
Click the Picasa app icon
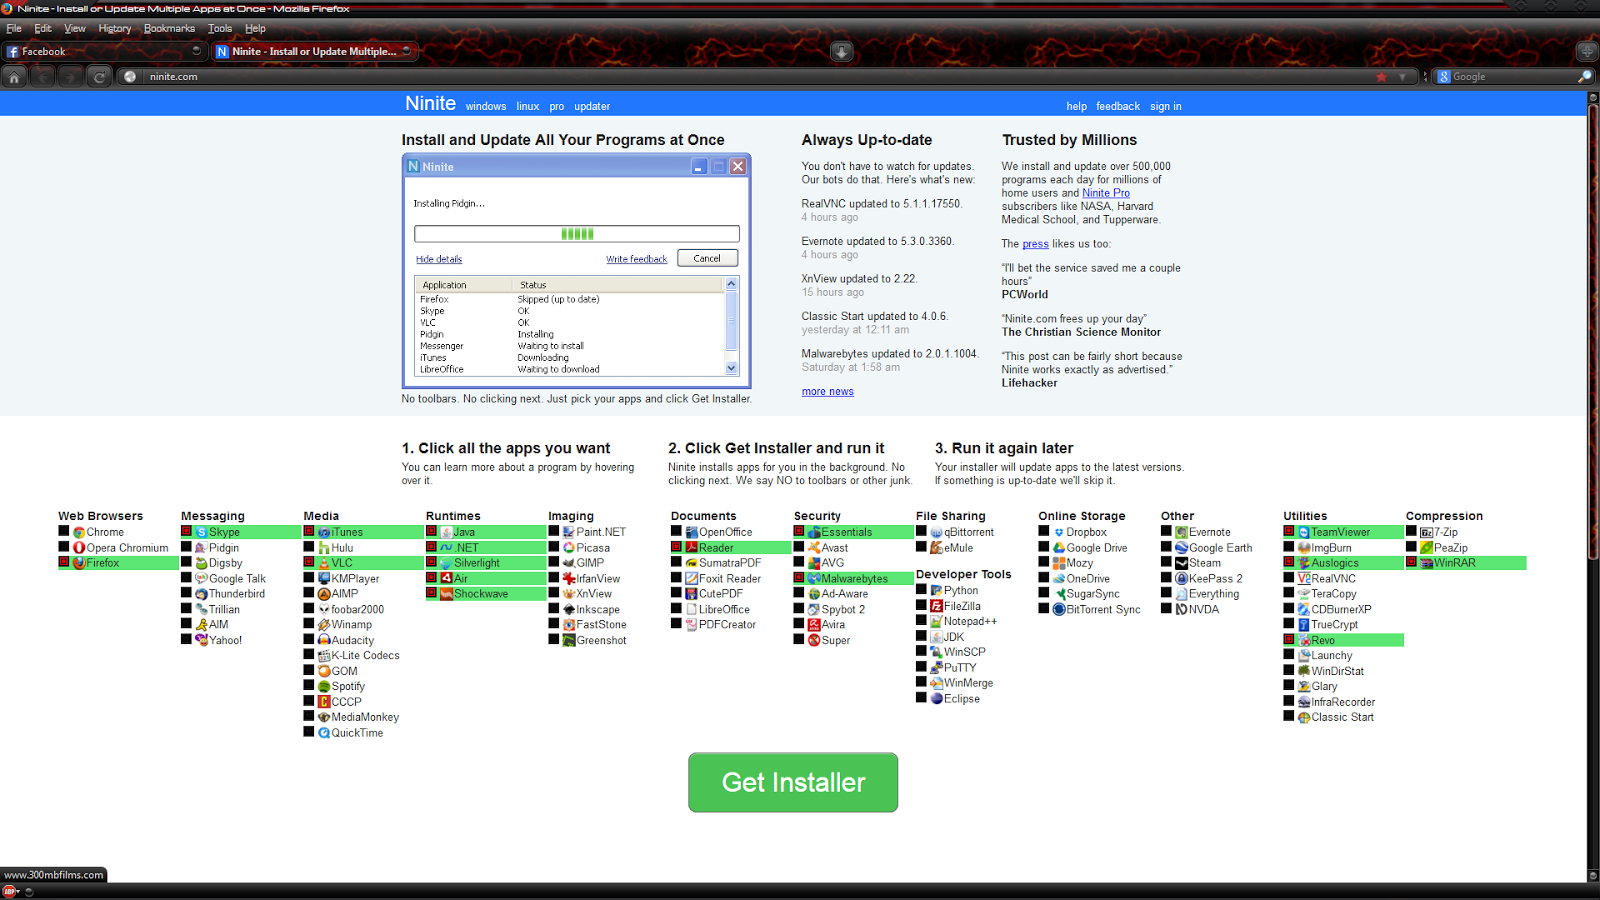569,548
